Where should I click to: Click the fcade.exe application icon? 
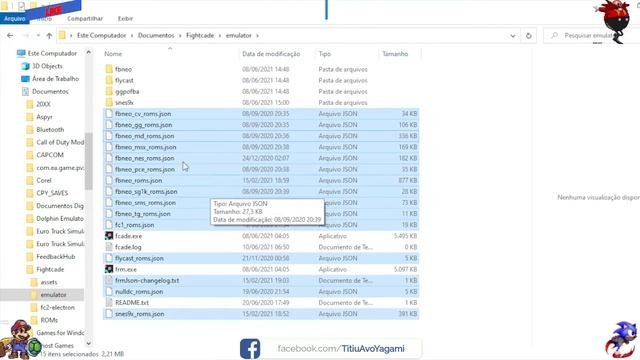tap(109, 236)
